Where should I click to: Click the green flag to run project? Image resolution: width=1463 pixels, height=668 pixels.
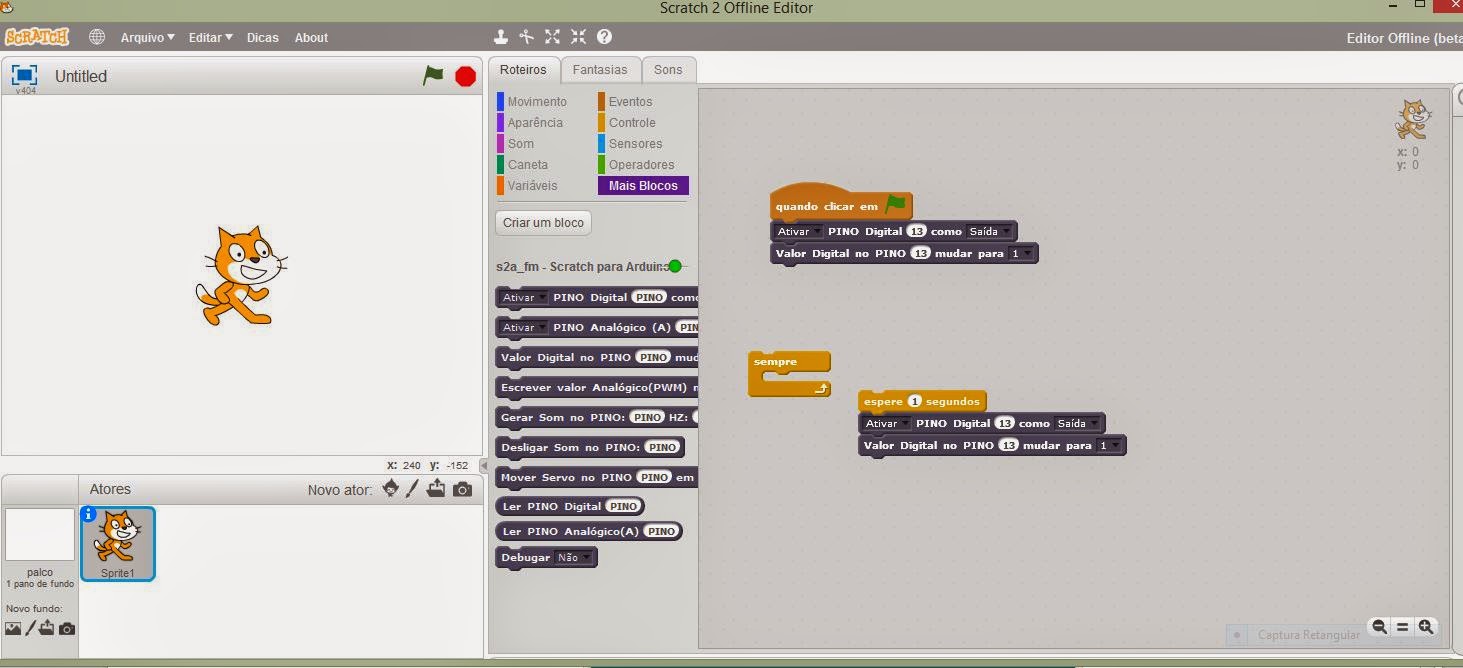(433, 75)
